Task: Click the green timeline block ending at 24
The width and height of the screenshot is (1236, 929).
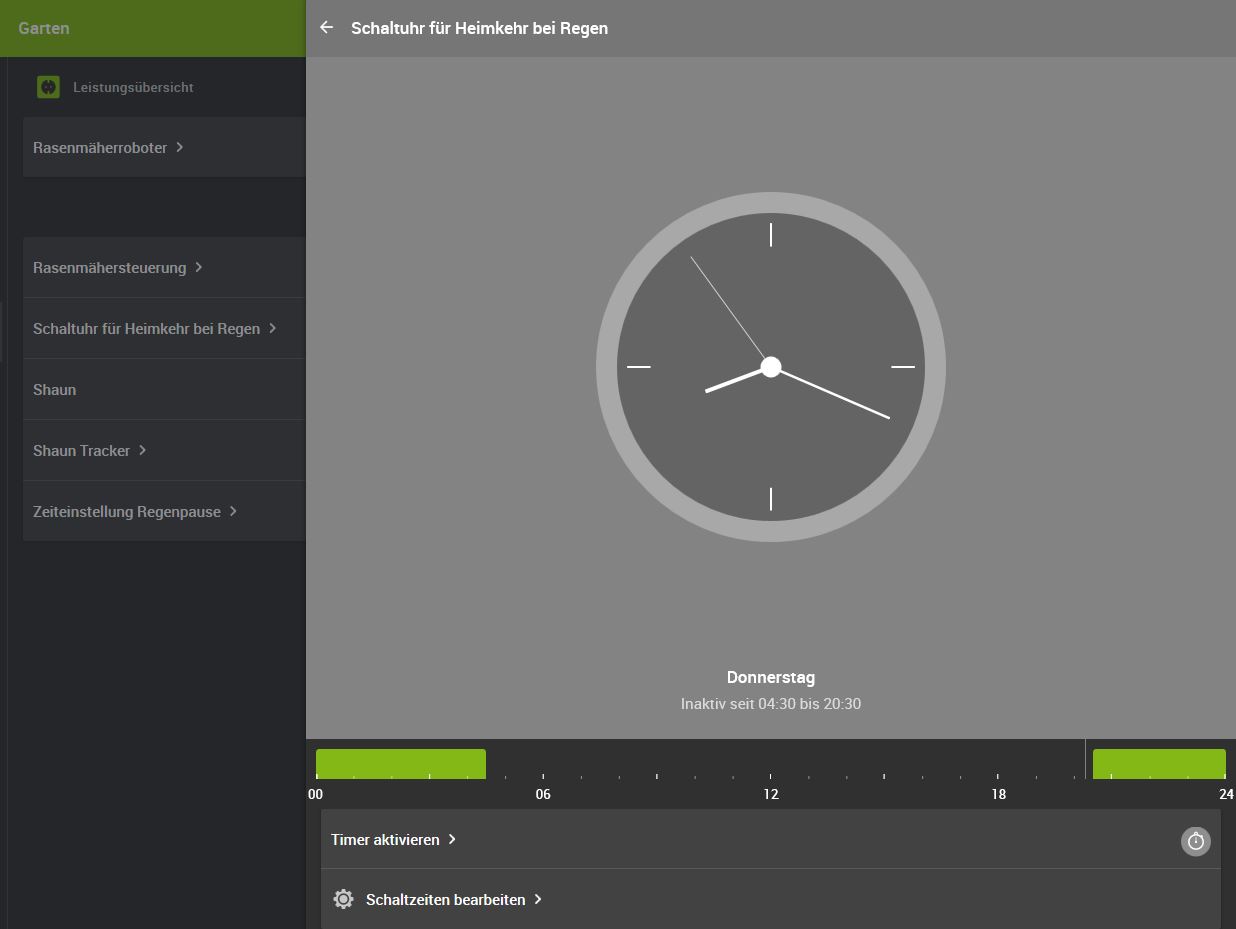Action: tap(1158, 764)
